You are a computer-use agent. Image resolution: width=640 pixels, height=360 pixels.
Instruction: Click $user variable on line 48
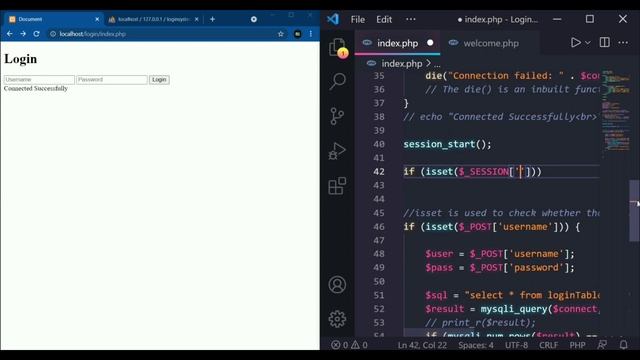[439, 254]
